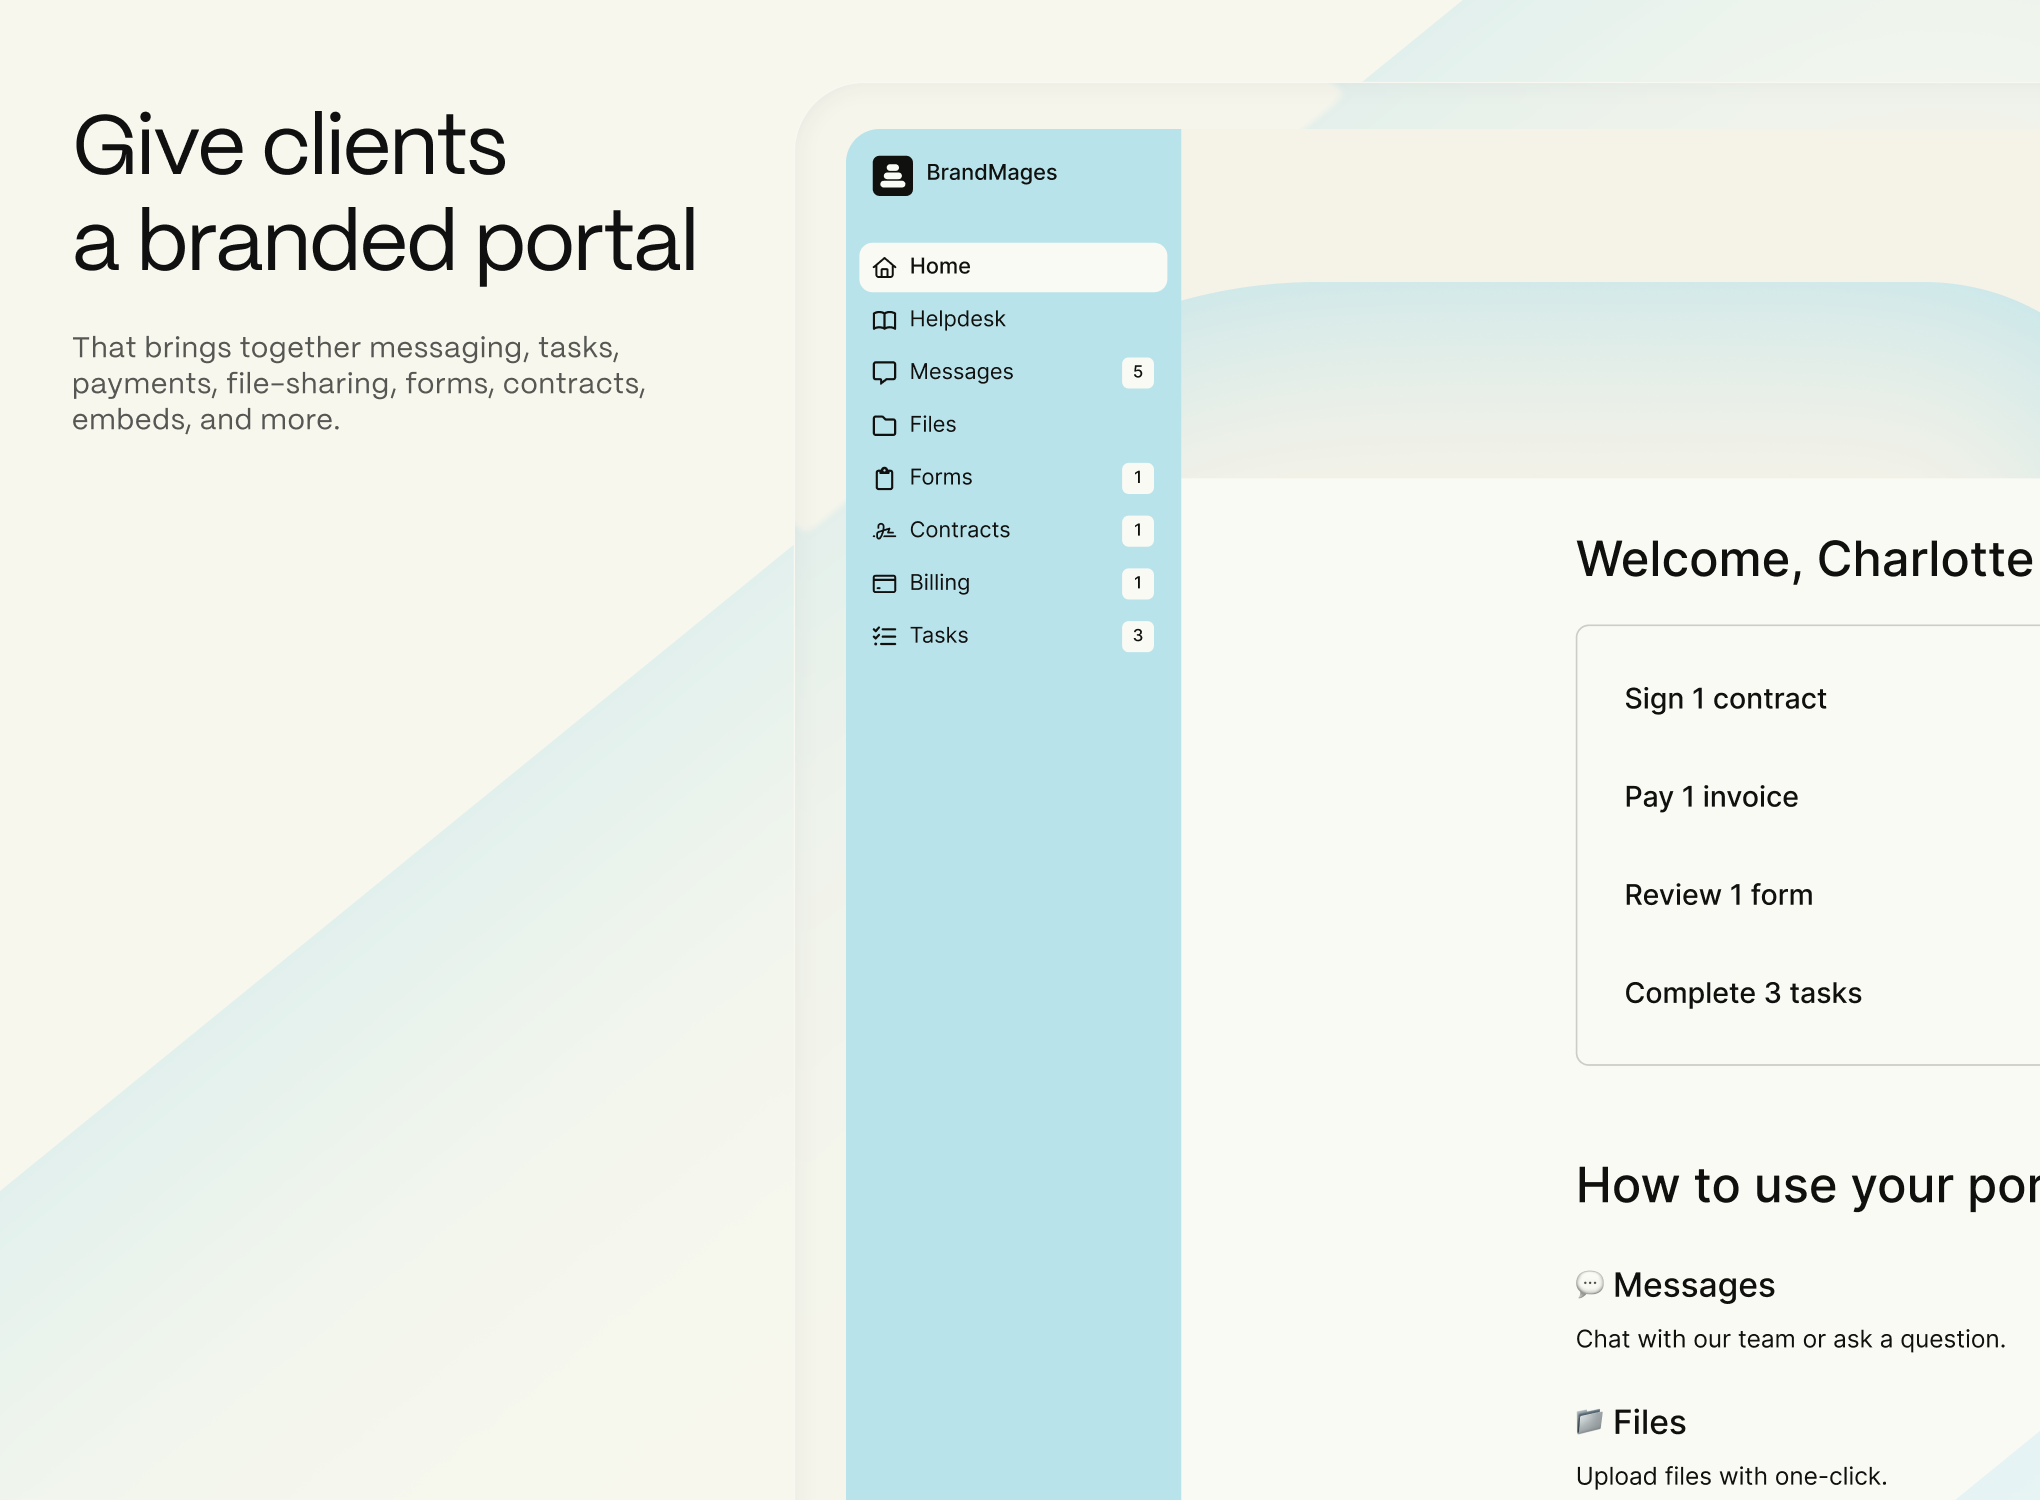The image size is (2040, 1500).
Task: Click the Tasks checklist icon
Action: click(884, 637)
